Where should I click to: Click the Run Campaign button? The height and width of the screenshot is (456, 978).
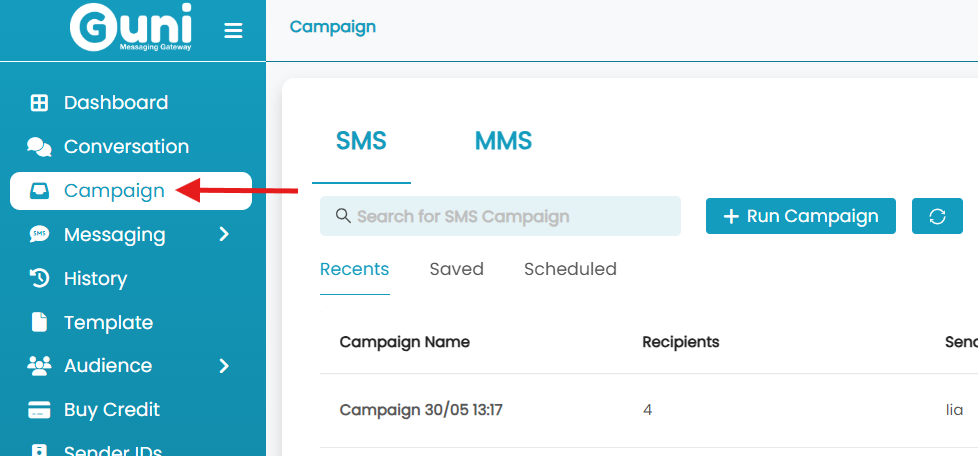tap(801, 216)
